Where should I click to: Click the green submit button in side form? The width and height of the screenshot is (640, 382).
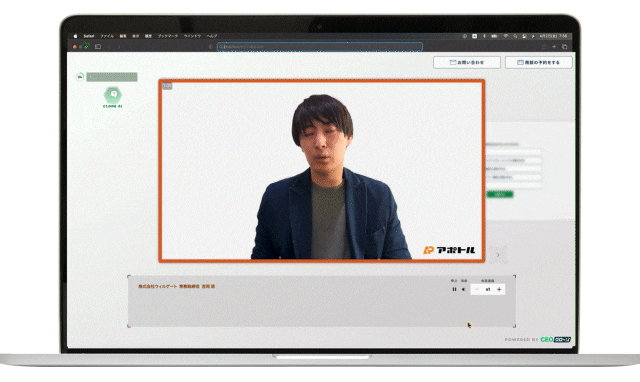(500, 194)
